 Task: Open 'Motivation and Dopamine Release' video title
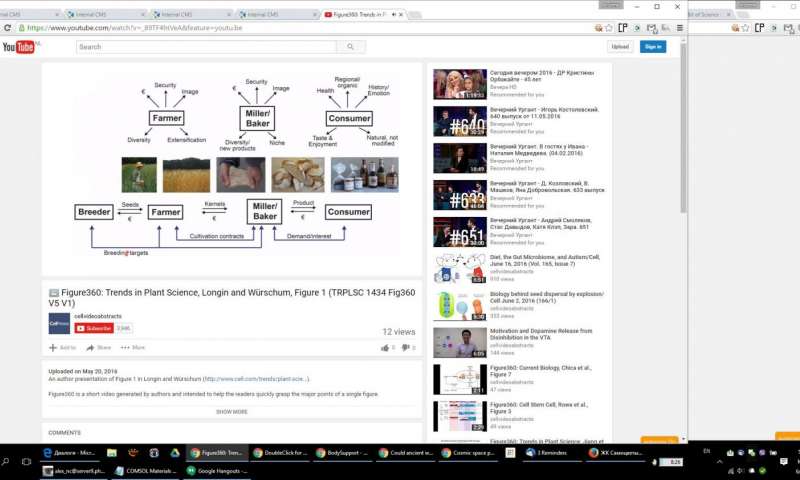[x=541, y=334]
